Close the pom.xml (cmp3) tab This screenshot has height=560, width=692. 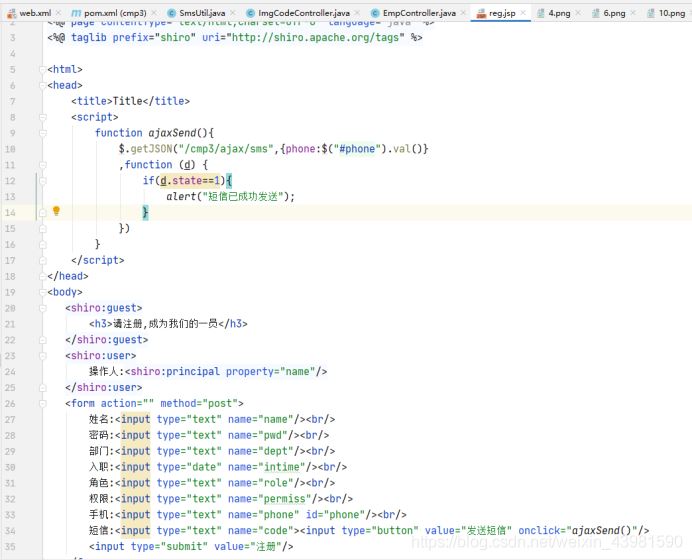pos(154,13)
